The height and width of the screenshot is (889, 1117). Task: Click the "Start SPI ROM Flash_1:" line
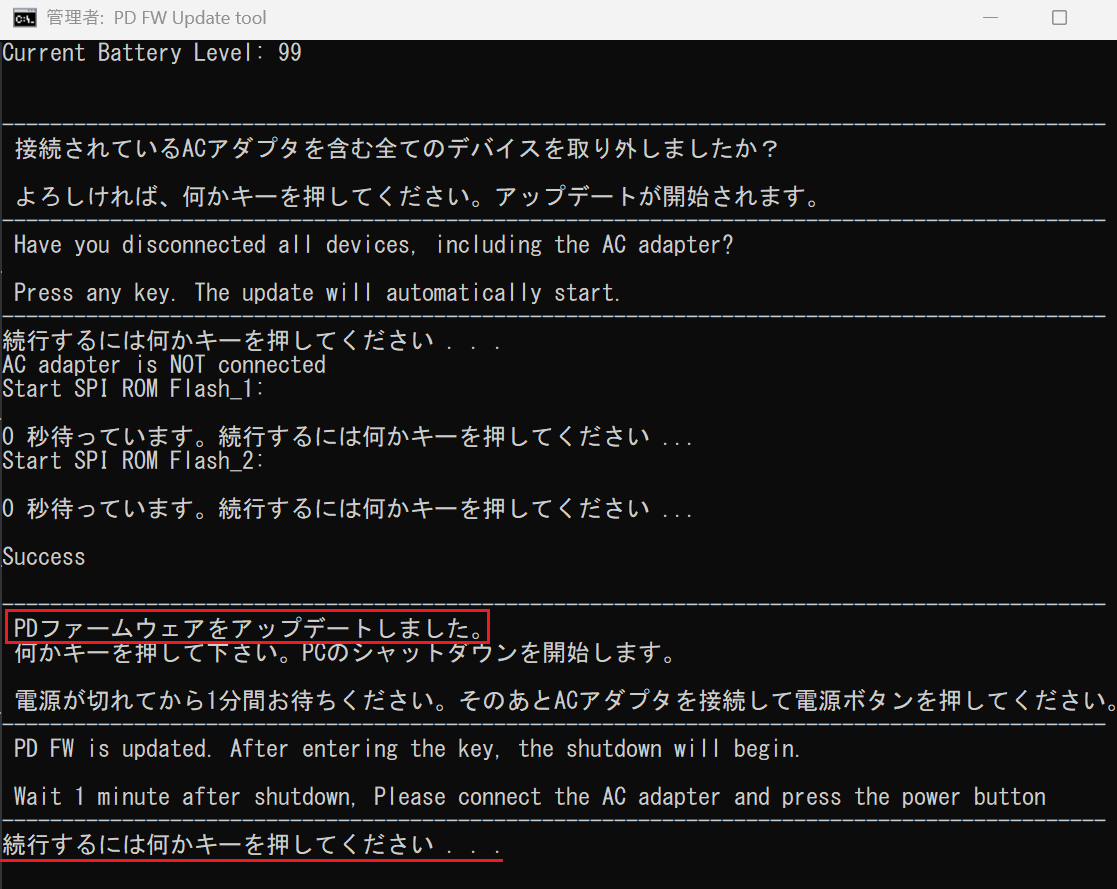134,389
